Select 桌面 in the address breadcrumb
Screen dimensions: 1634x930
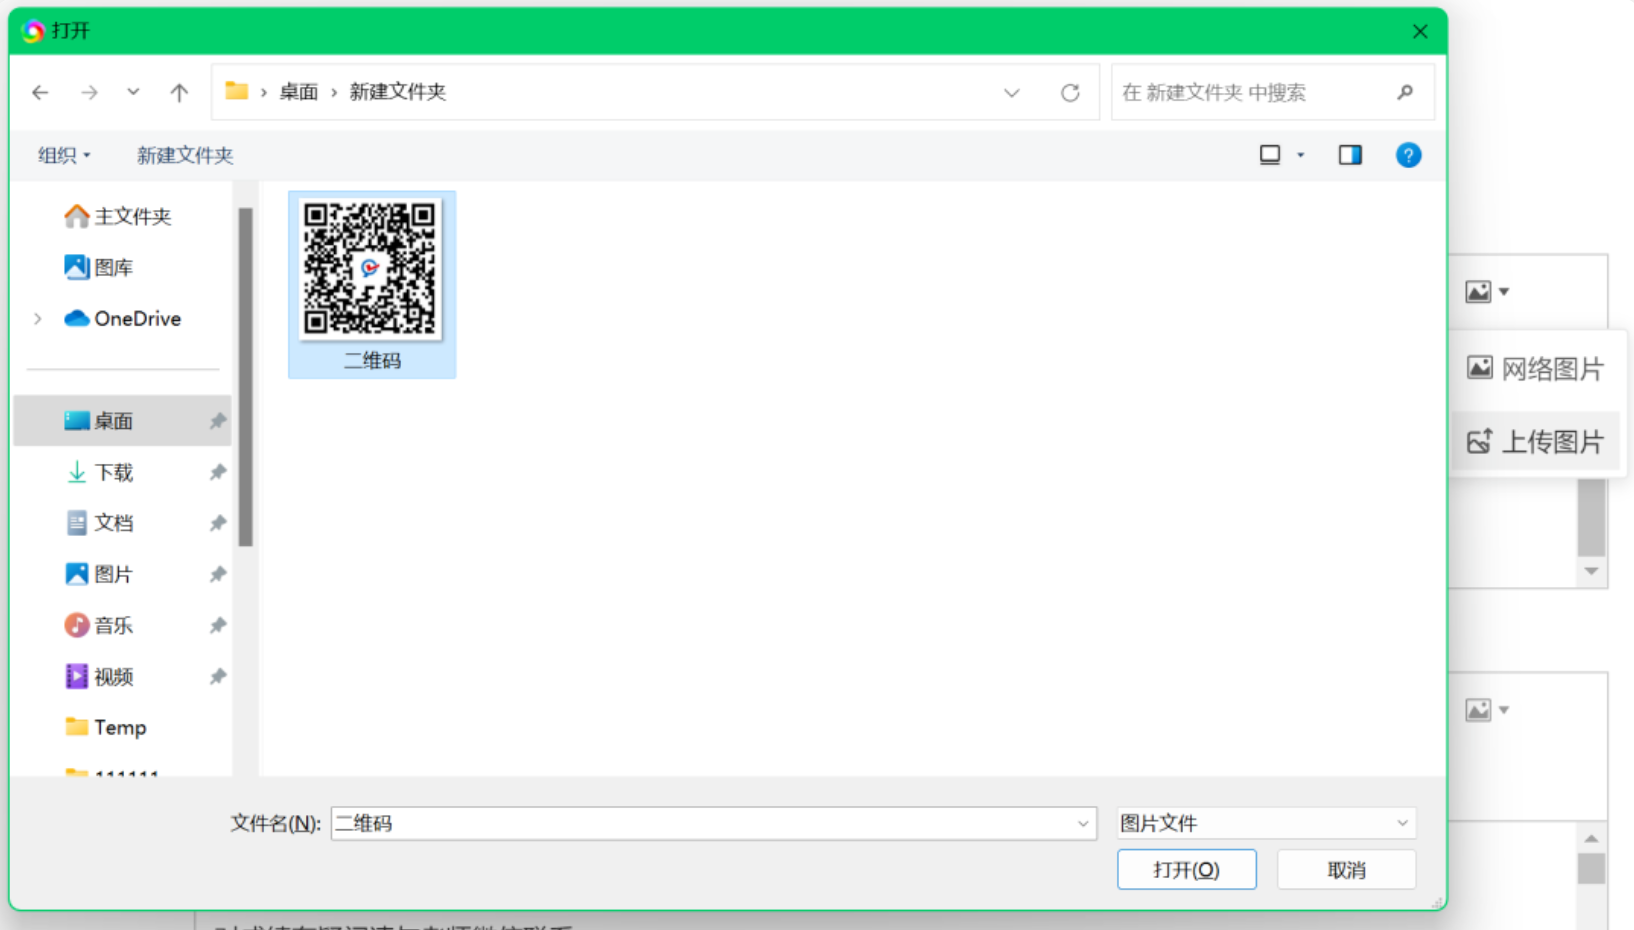pos(298,92)
